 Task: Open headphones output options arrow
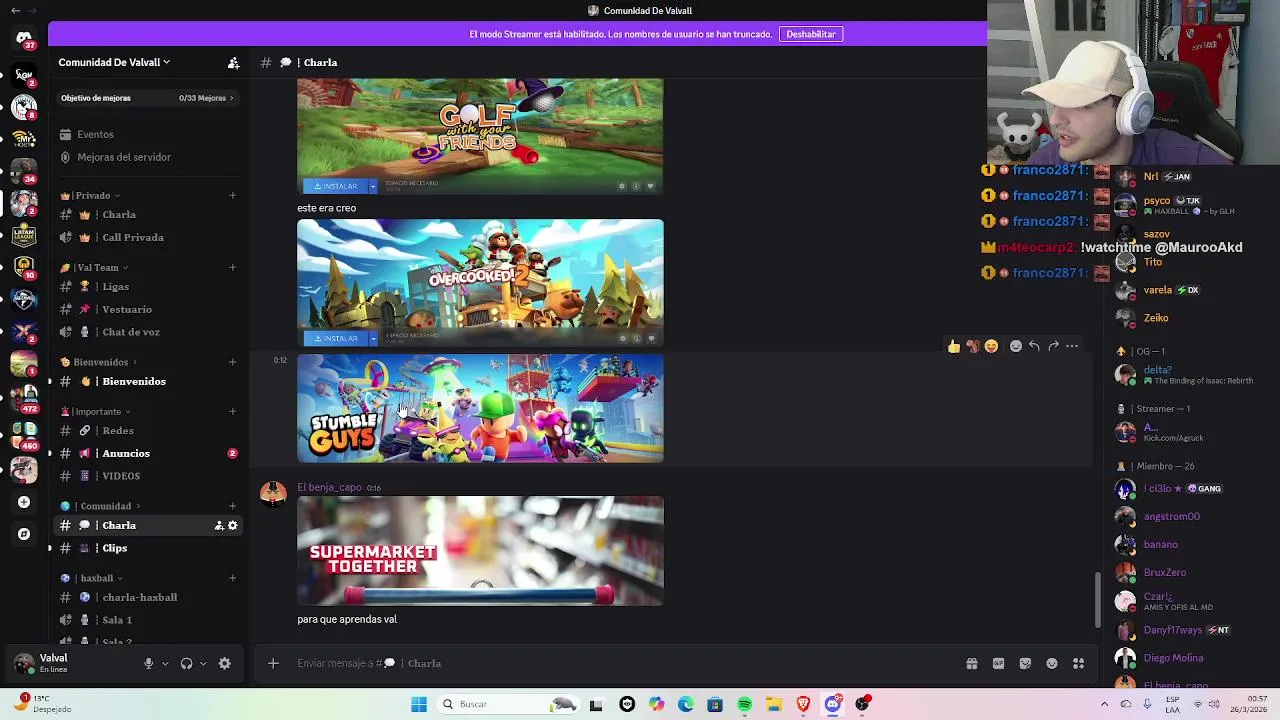tap(203, 663)
